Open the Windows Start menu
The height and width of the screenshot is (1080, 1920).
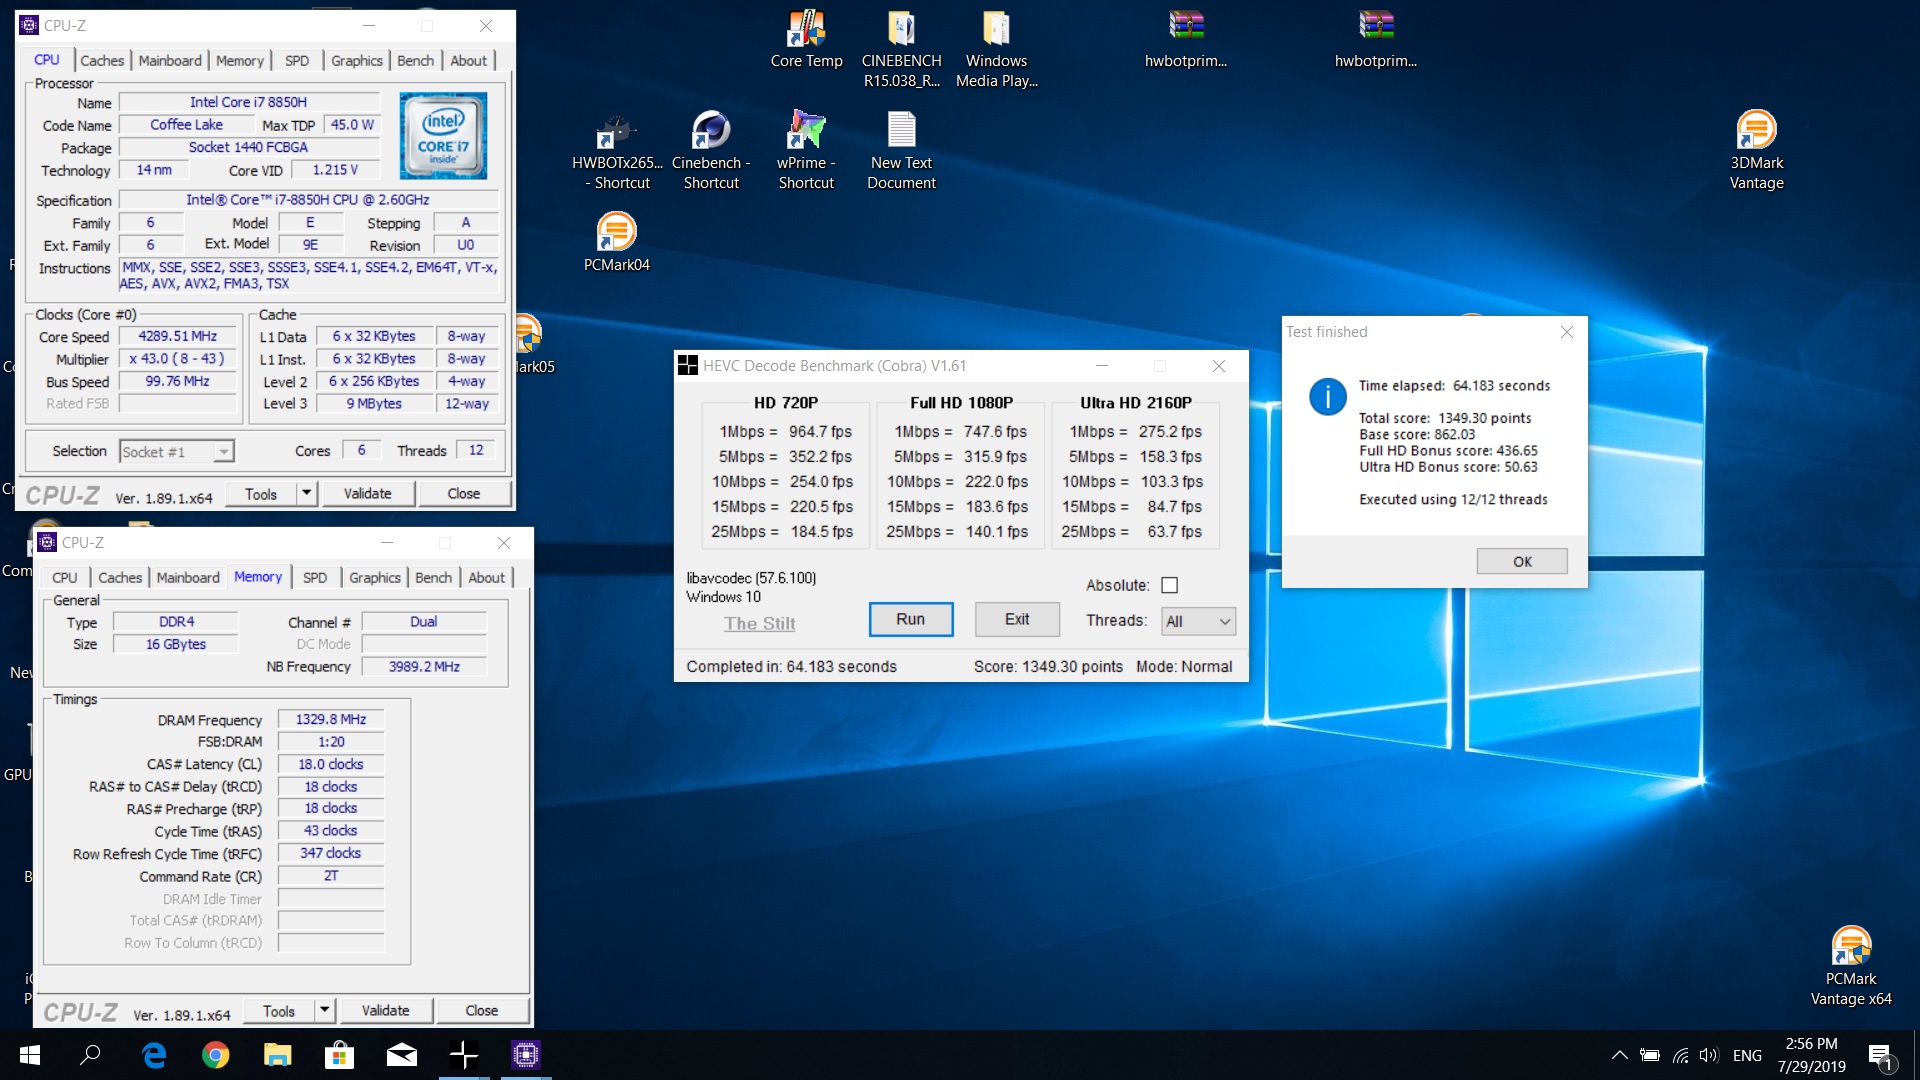(x=30, y=1055)
